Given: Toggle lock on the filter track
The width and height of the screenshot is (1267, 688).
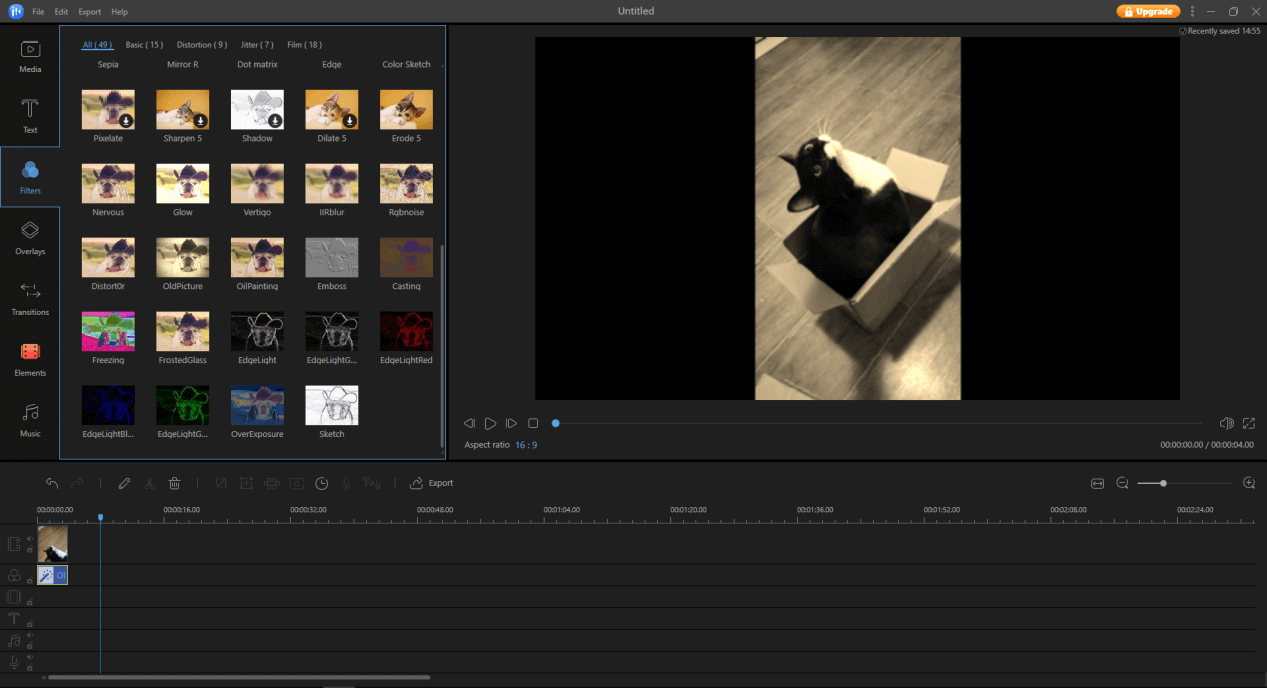Looking at the screenshot, I should [29, 580].
